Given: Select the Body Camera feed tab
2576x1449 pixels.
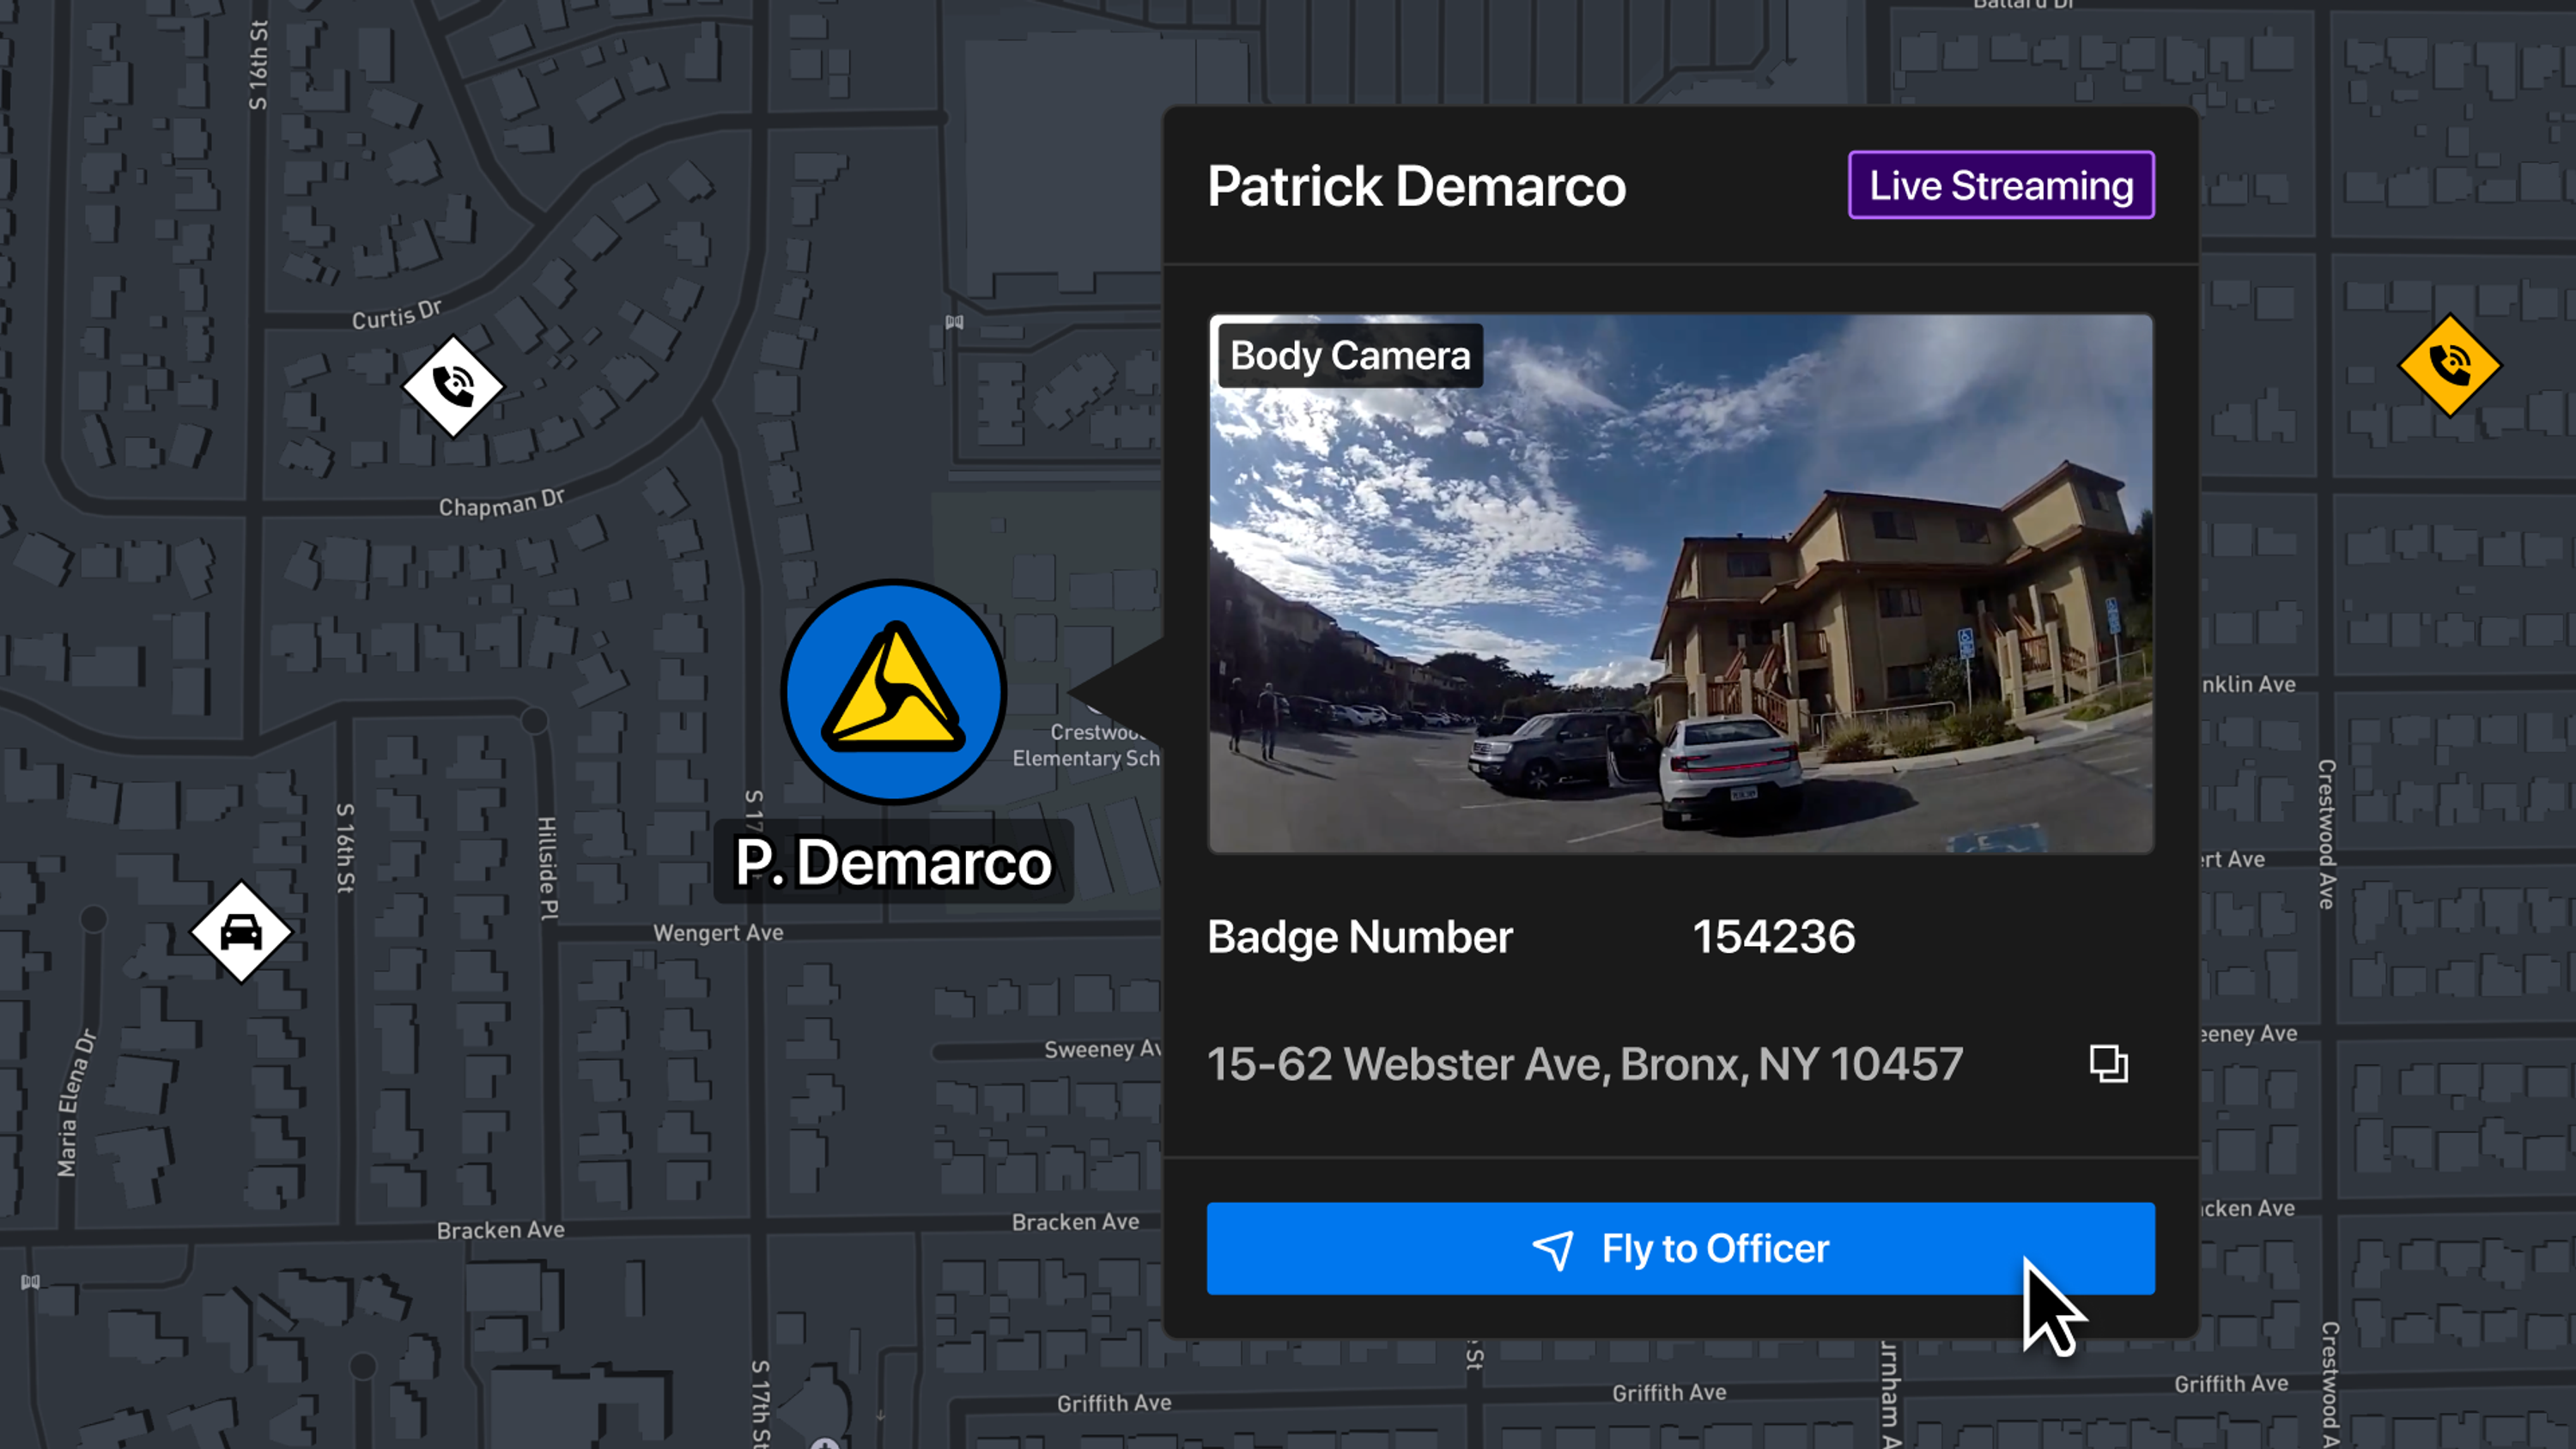Looking at the screenshot, I should point(1348,355).
